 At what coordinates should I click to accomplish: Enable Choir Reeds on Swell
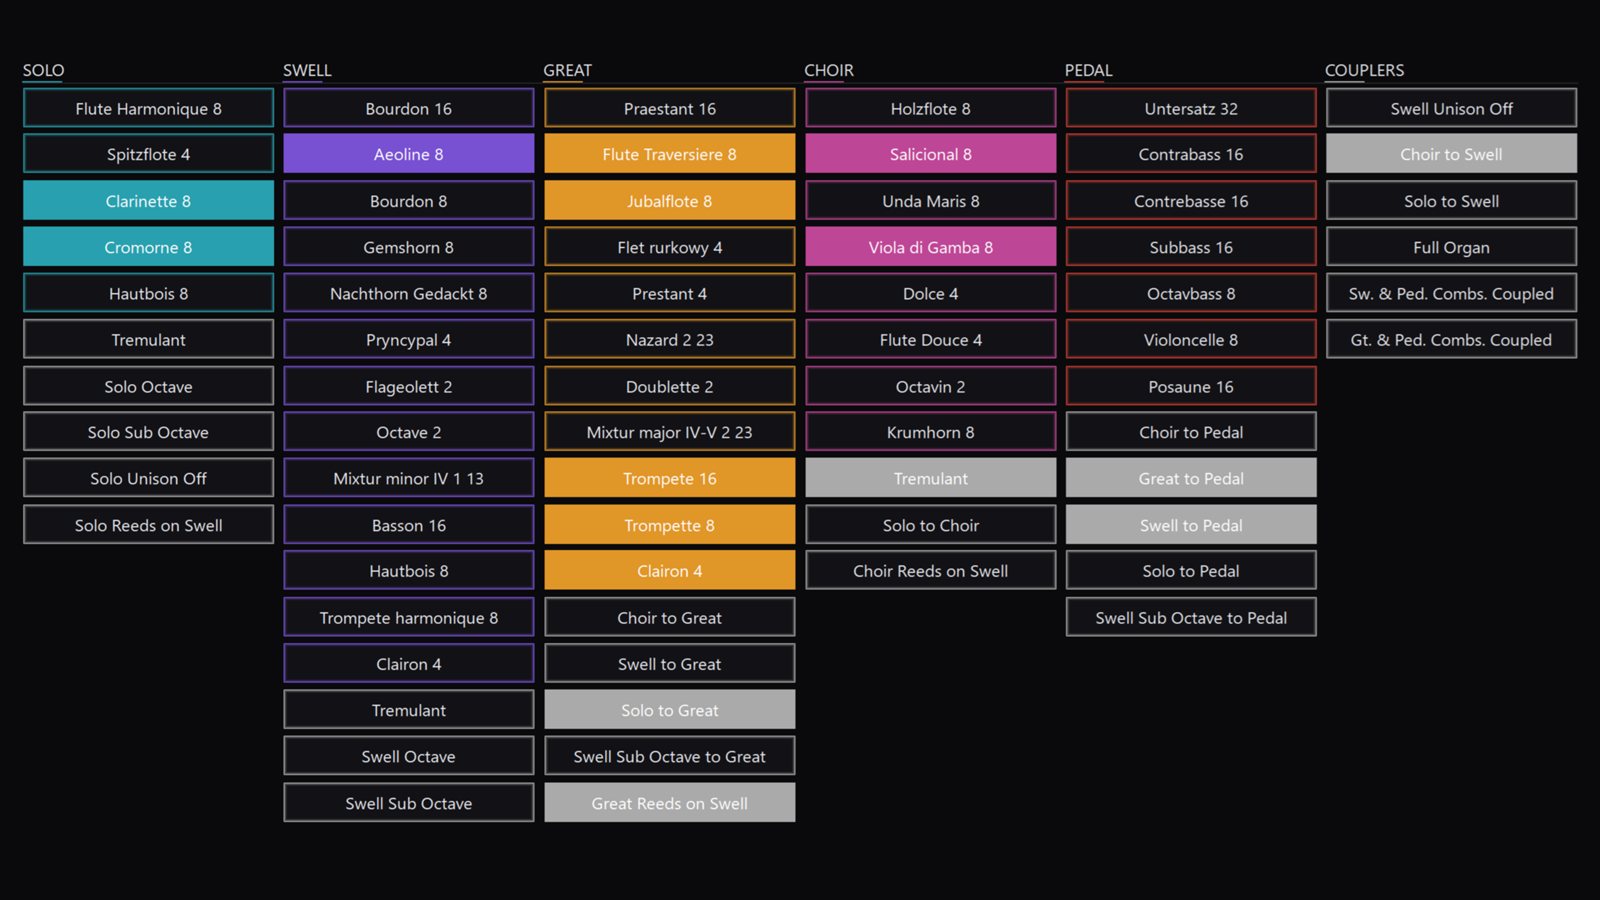[x=931, y=571]
